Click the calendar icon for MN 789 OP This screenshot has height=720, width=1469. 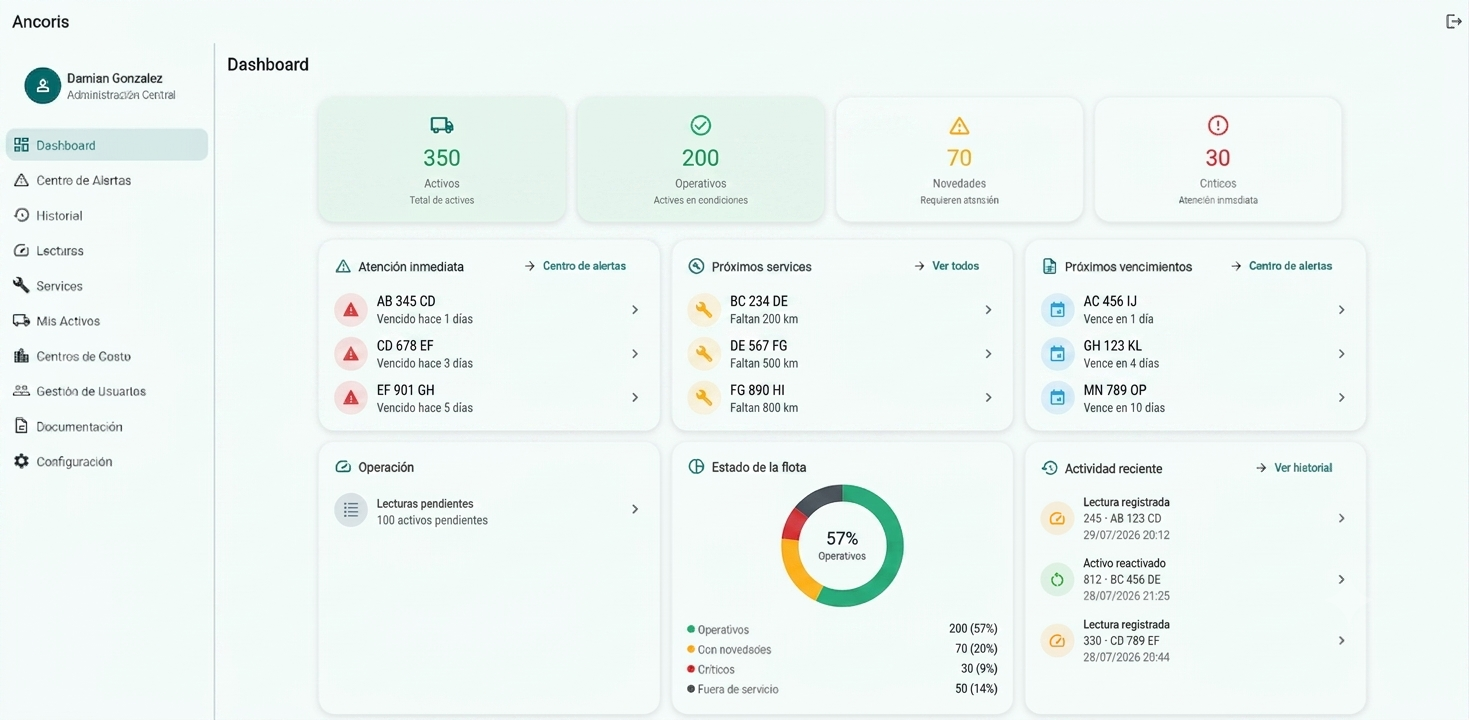(1057, 398)
